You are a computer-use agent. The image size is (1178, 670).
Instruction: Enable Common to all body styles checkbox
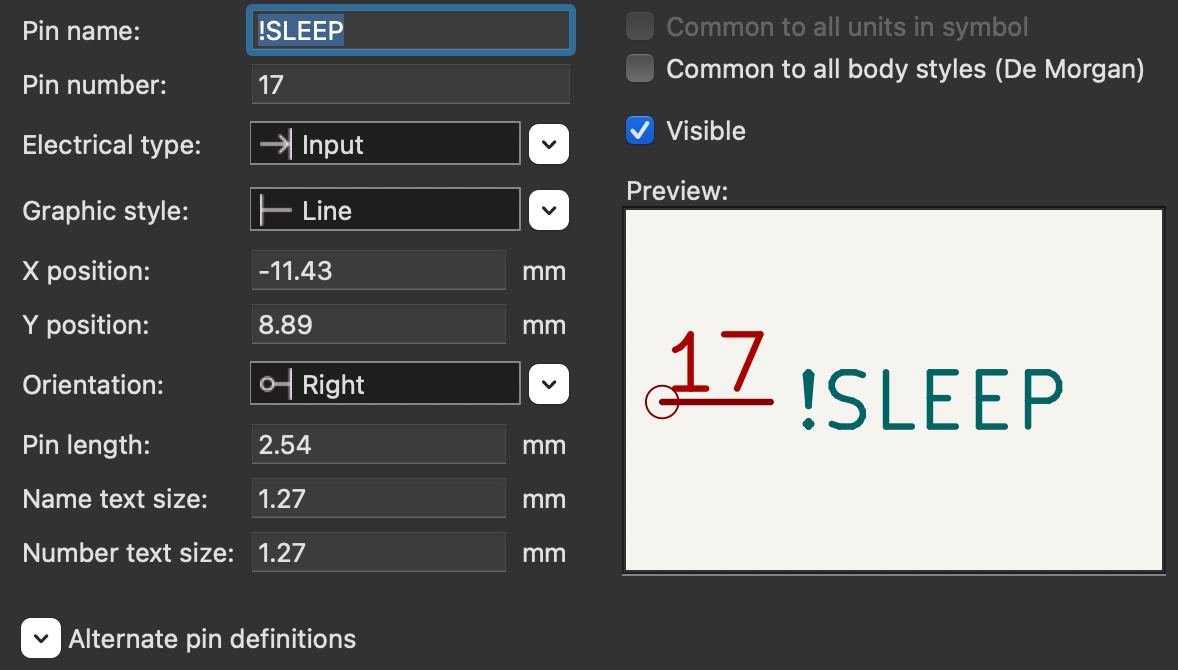[x=640, y=69]
